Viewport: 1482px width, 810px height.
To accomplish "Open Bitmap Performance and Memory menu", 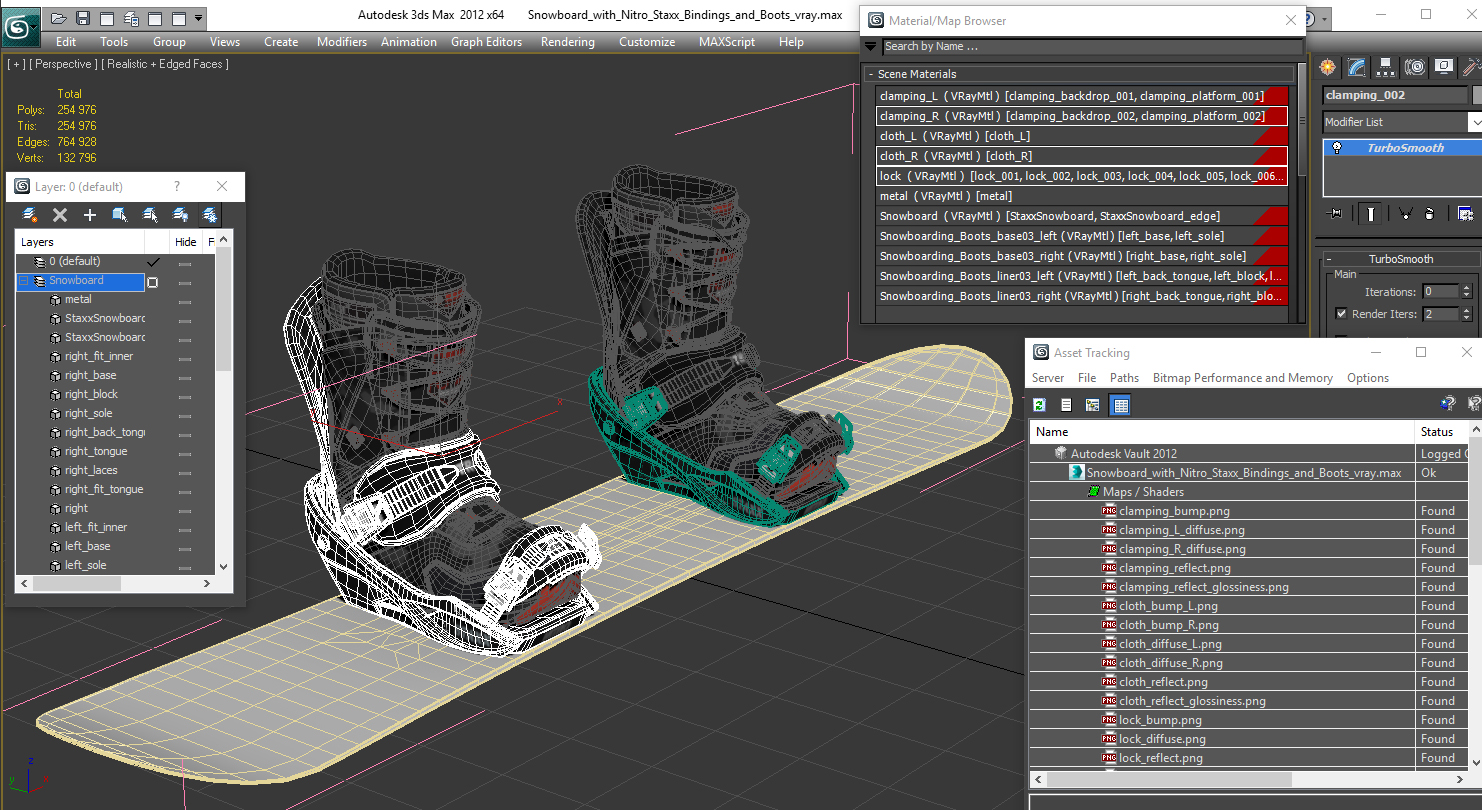I will [x=1242, y=378].
